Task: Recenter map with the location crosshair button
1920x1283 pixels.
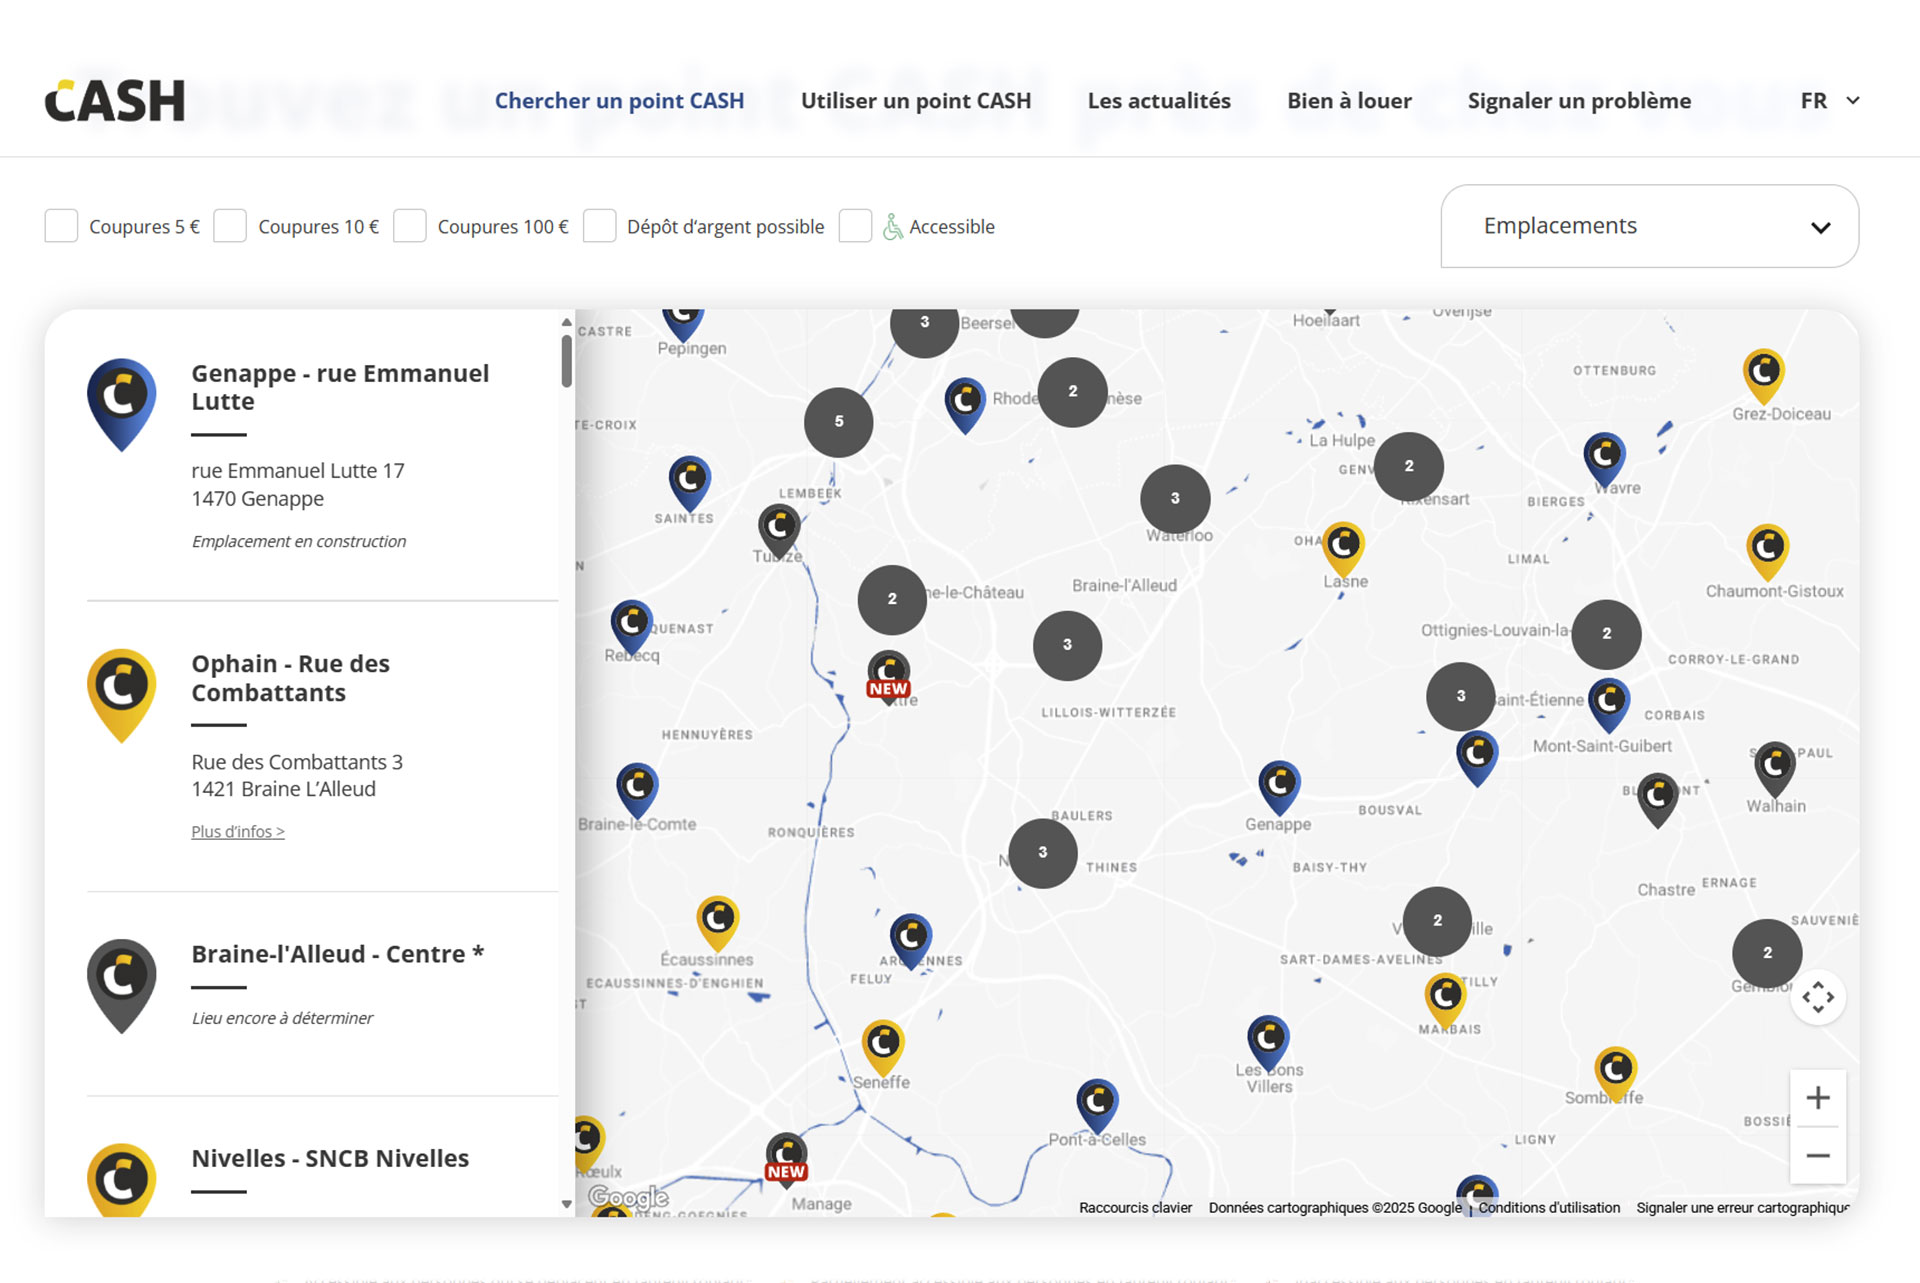Action: point(1817,997)
